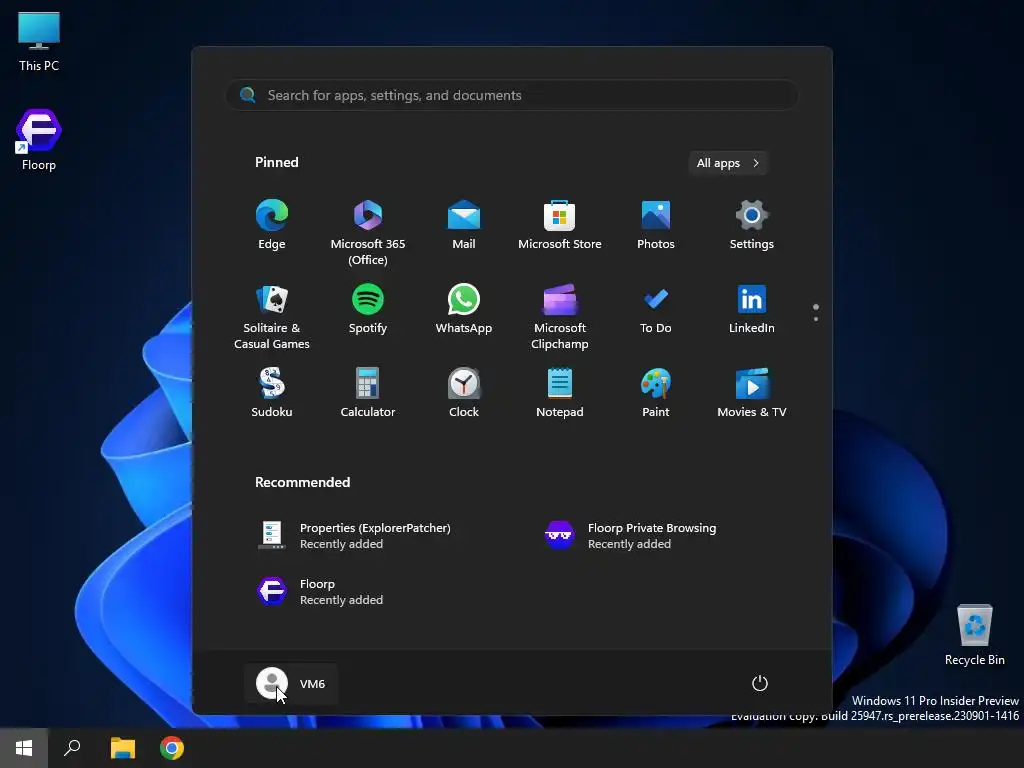The image size is (1024, 768).
Task: Go to next page of pinned apps
Action: click(816, 319)
